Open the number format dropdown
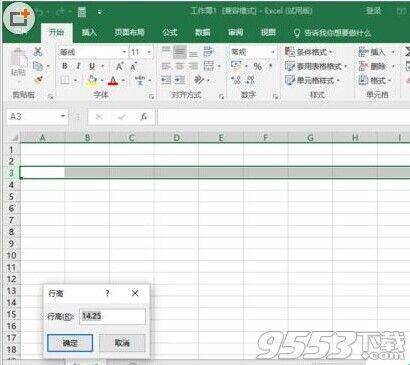 click(273, 52)
